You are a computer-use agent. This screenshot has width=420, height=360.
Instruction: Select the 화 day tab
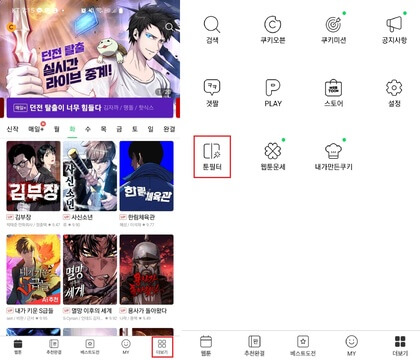72,129
